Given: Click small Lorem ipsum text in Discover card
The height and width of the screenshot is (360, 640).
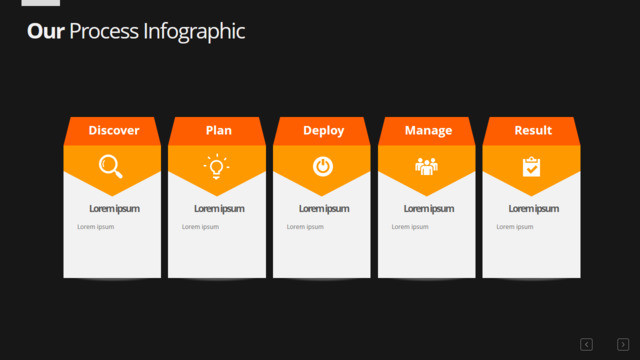Looking at the screenshot, I should click(x=96, y=227).
